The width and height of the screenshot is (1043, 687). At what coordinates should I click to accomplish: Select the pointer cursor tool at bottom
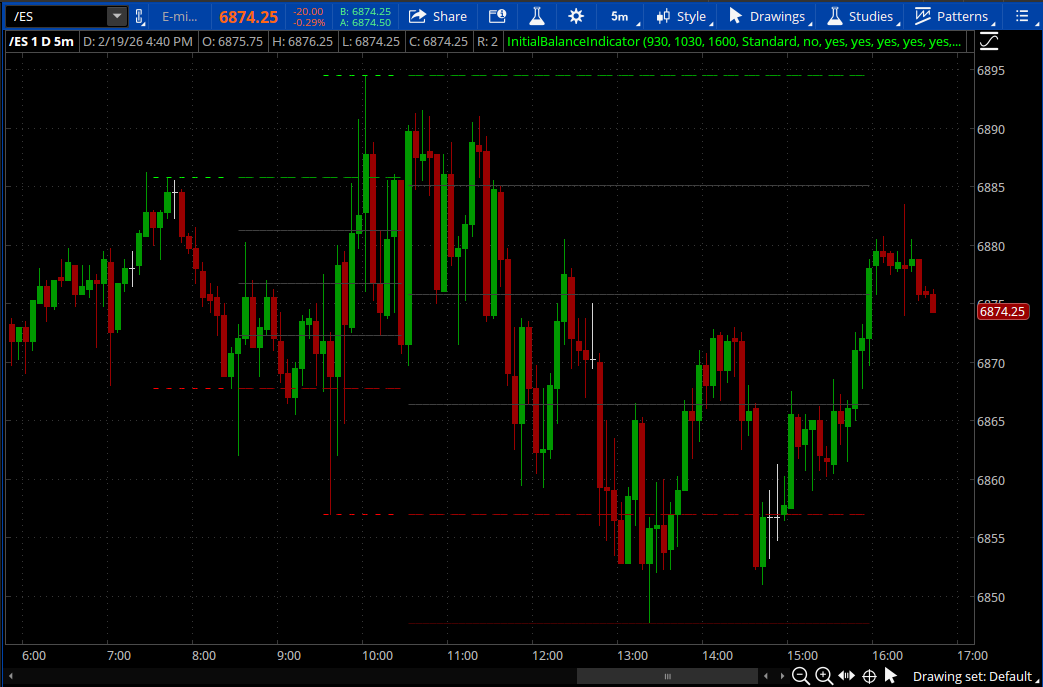[890, 676]
